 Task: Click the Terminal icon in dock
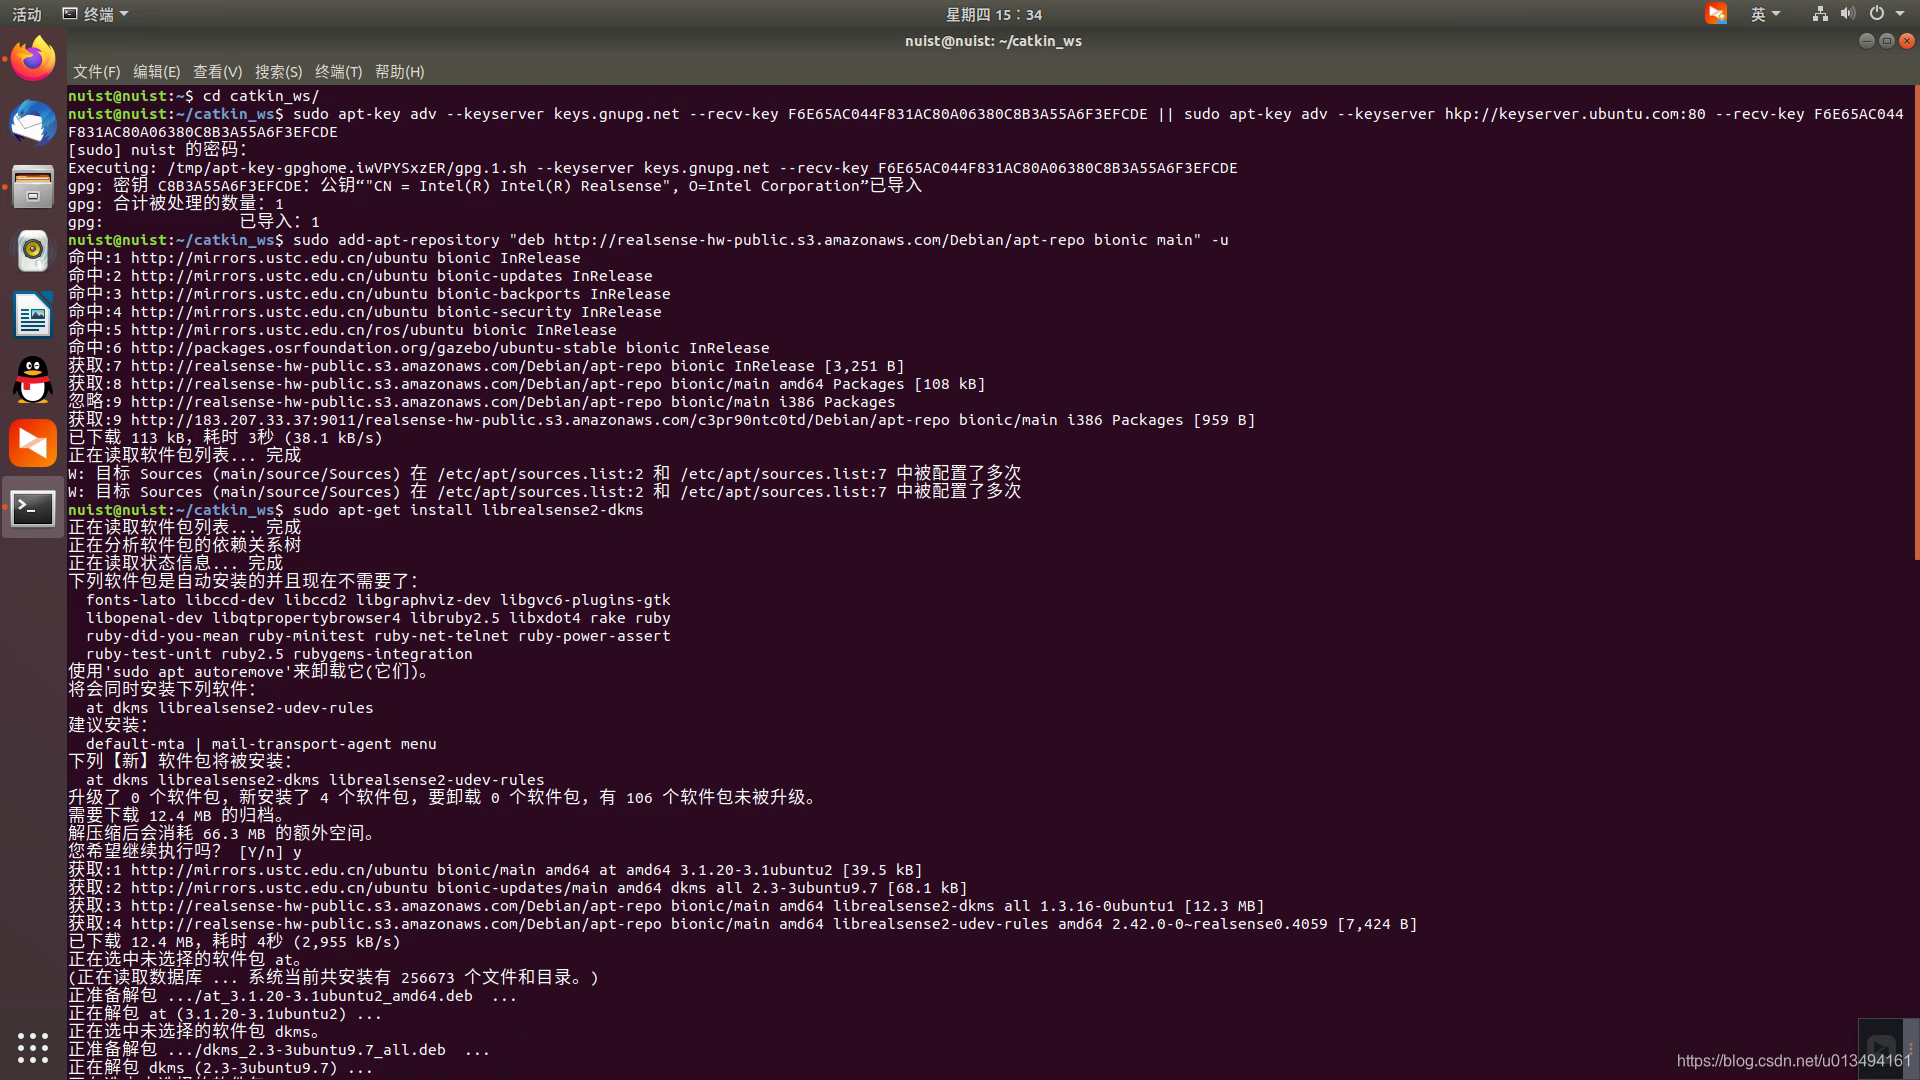tap(33, 508)
